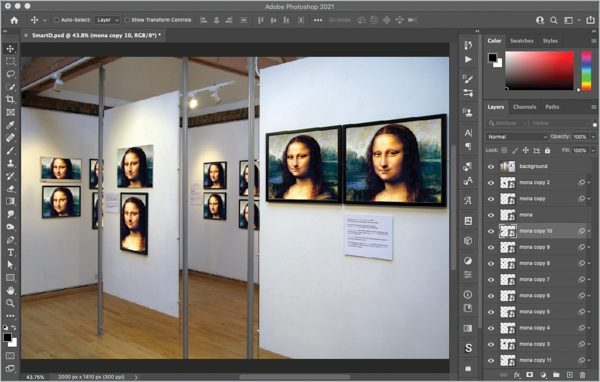The height and width of the screenshot is (382, 600).
Task: Select the Clone Stamp tool
Action: [x=10, y=163]
